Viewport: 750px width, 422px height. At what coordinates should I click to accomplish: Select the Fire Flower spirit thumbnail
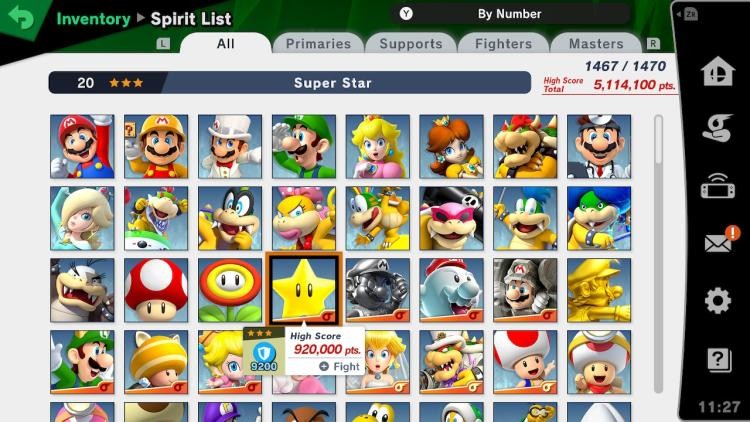pos(230,290)
